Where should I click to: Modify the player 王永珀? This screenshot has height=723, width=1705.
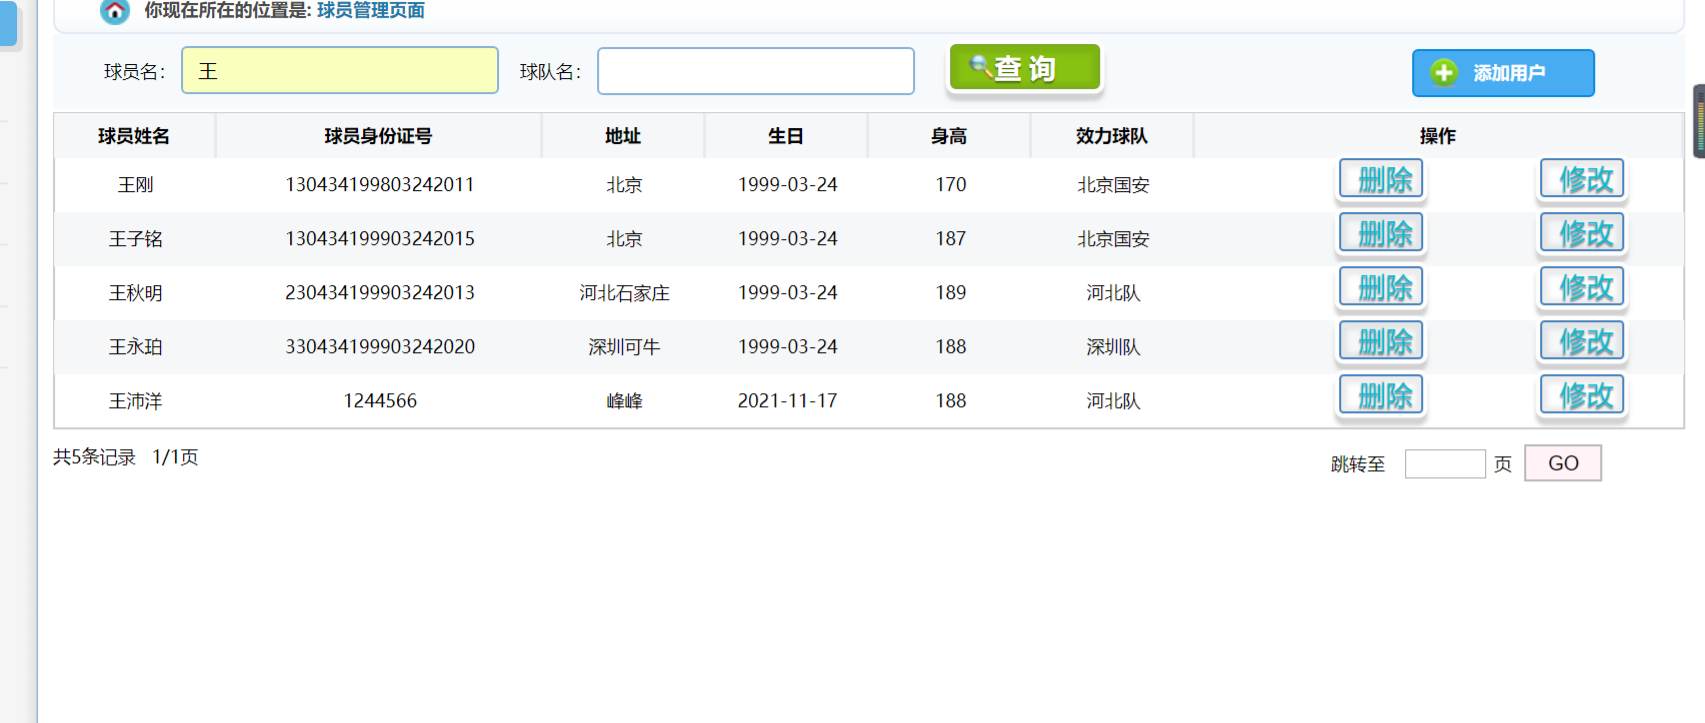(x=1582, y=342)
